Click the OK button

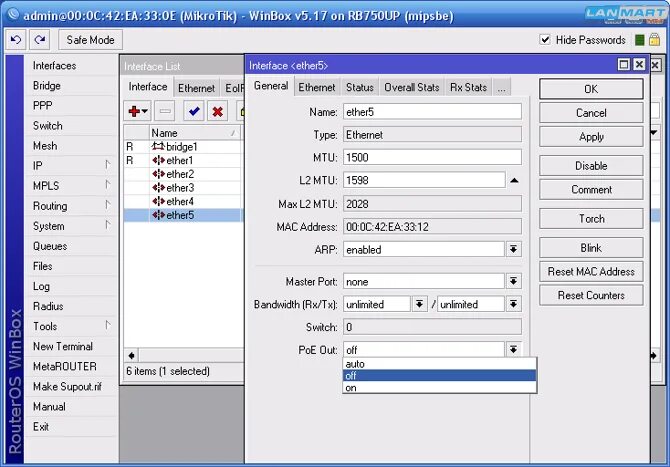point(591,89)
